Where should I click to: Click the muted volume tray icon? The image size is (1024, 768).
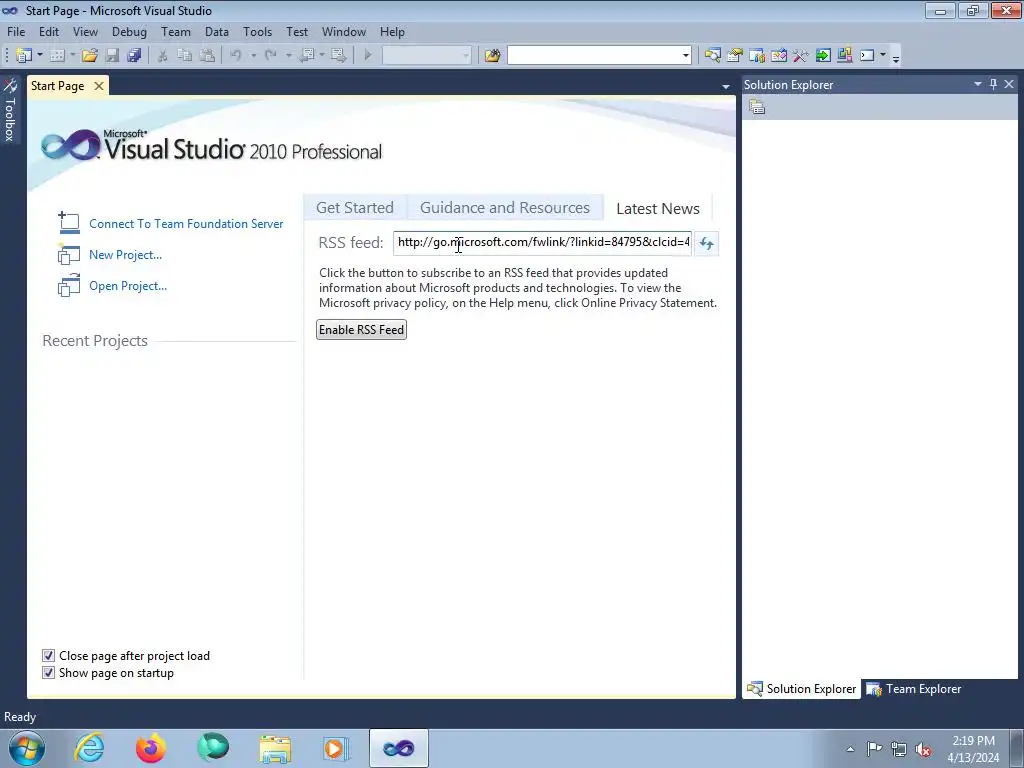pyautogui.click(x=923, y=749)
